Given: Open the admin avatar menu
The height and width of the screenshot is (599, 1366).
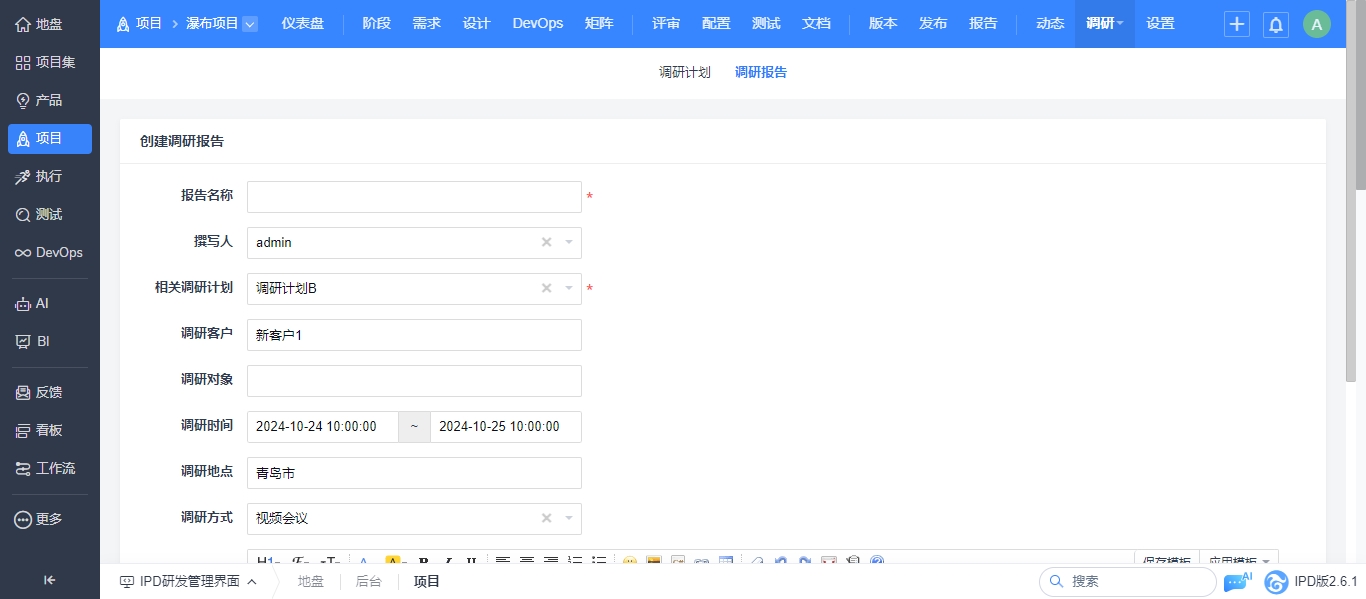Looking at the screenshot, I should pos(1317,25).
